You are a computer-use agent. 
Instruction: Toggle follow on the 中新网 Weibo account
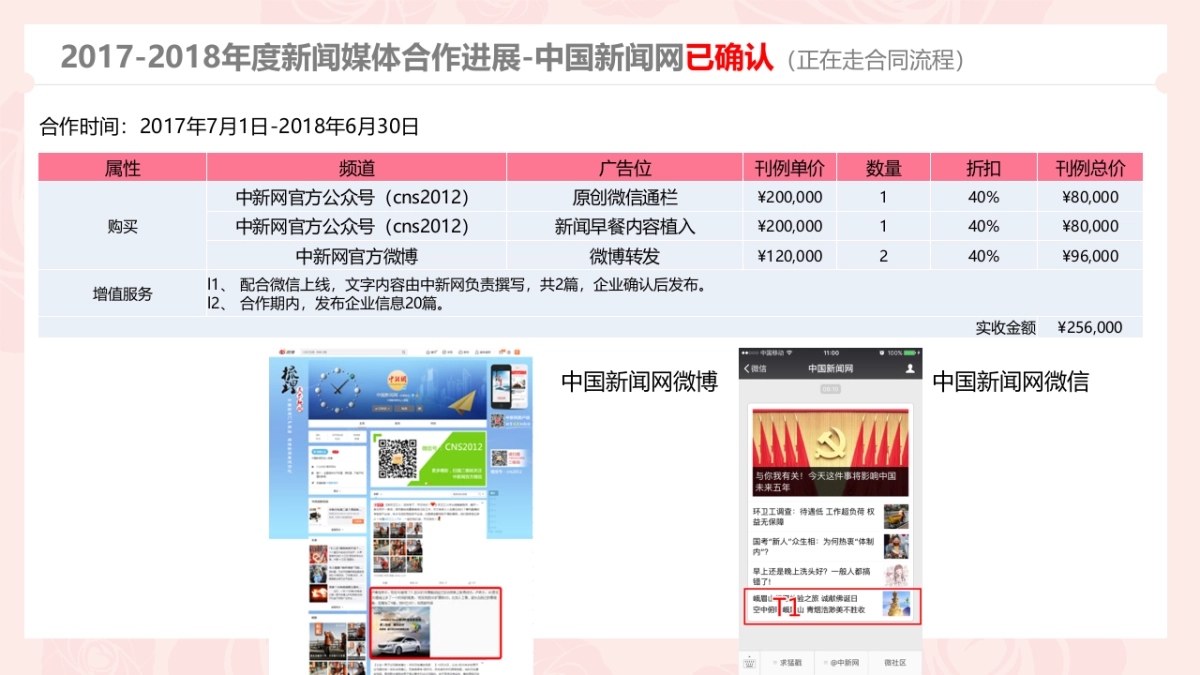tap(382, 408)
